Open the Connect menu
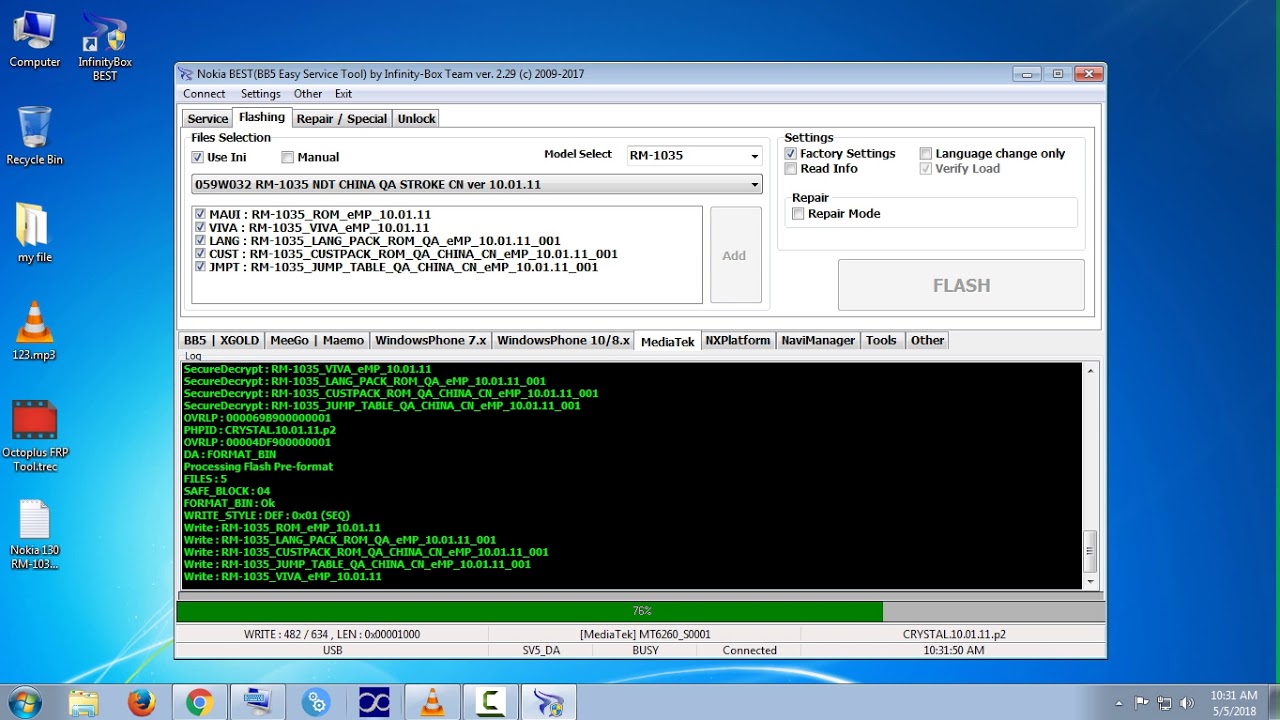This screenshot has width=1280, height=720. 204,94
